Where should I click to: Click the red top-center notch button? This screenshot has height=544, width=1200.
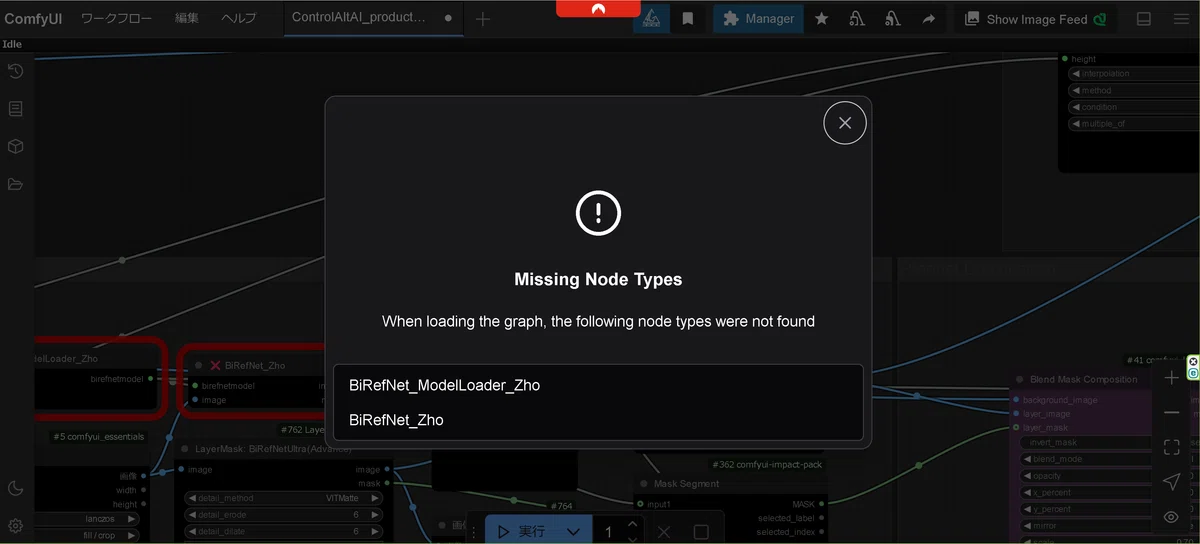pos(598,8)
